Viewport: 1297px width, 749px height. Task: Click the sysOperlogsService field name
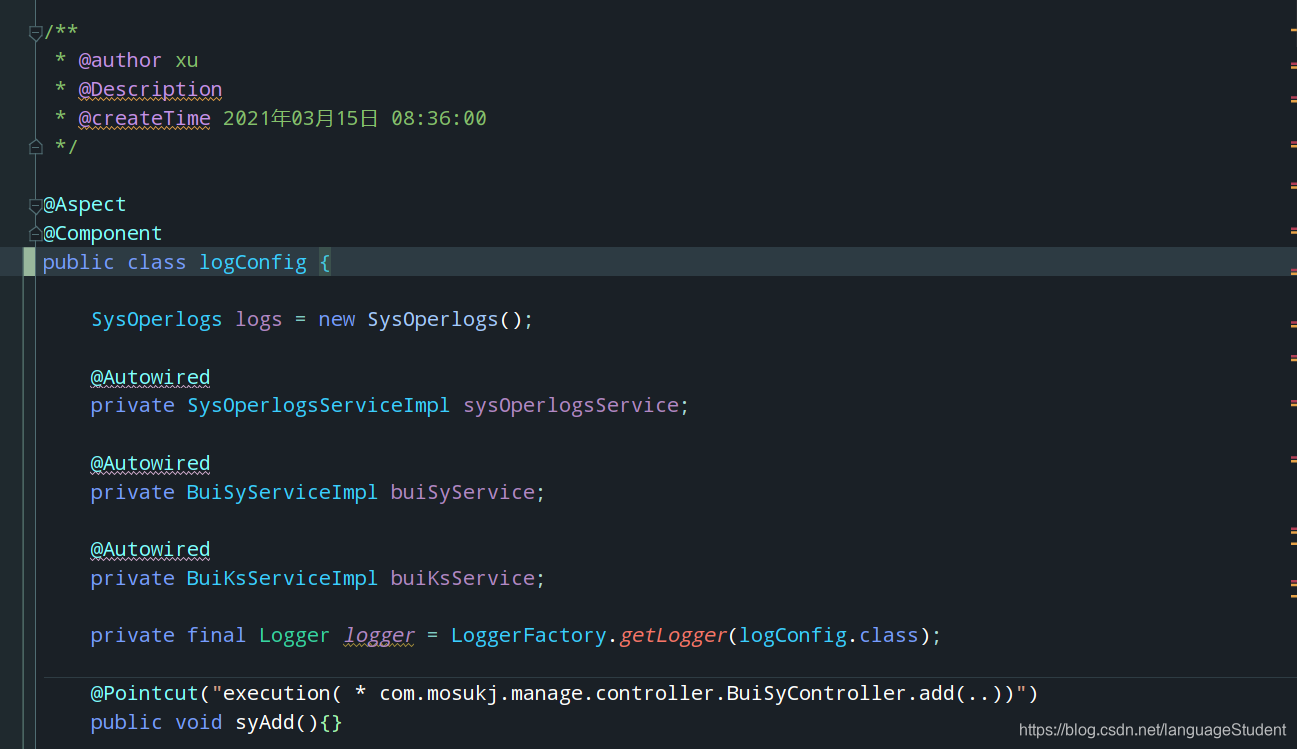coord(571,405)
